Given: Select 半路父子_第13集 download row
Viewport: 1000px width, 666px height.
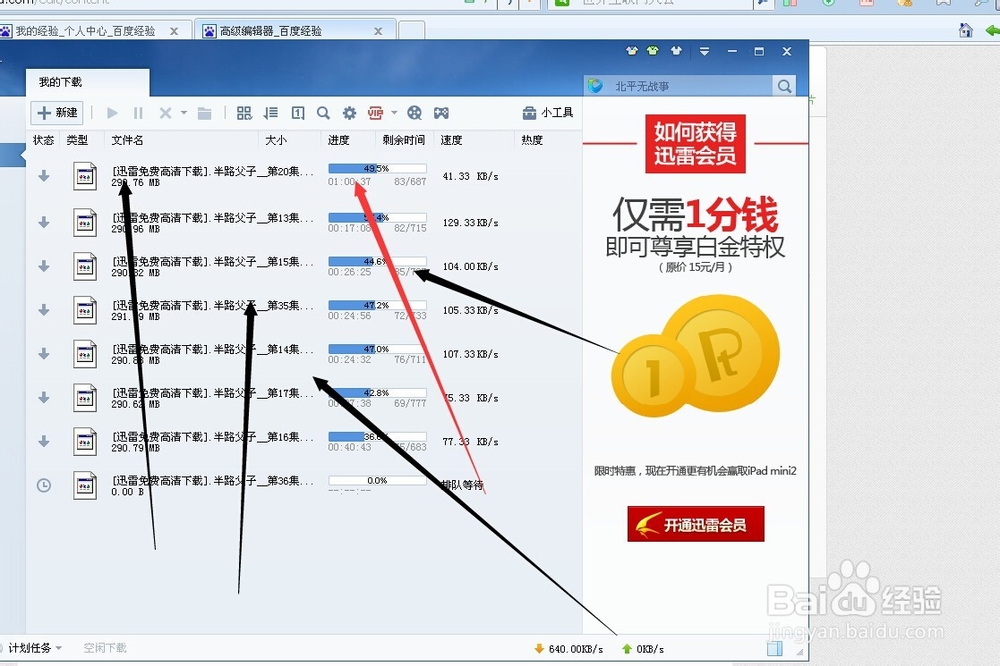Looking at the screenshot, I should click(x=304, y=223).
